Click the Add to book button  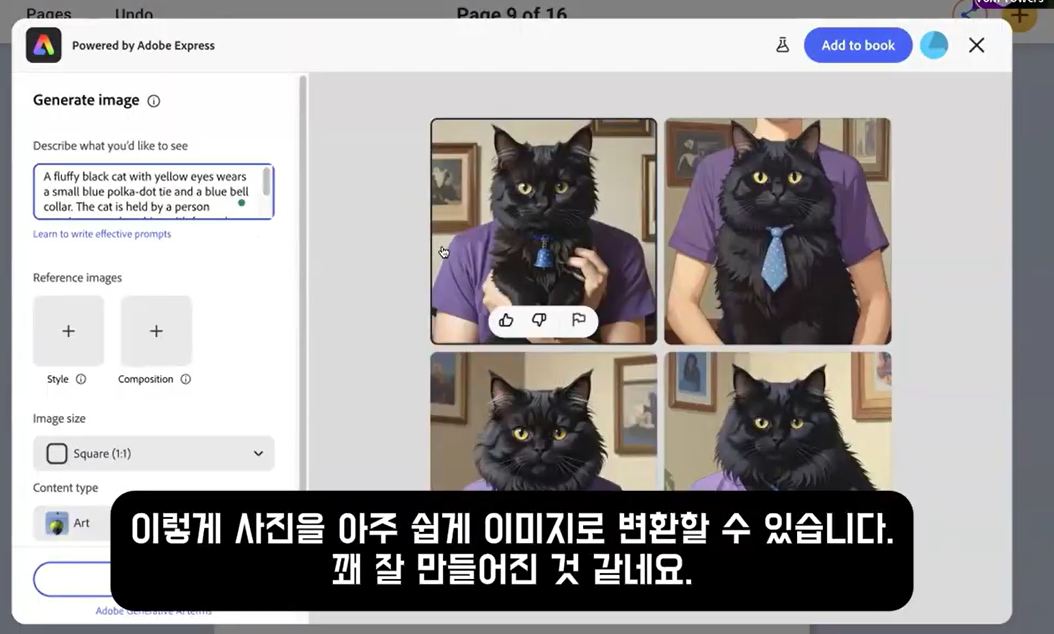857,45
